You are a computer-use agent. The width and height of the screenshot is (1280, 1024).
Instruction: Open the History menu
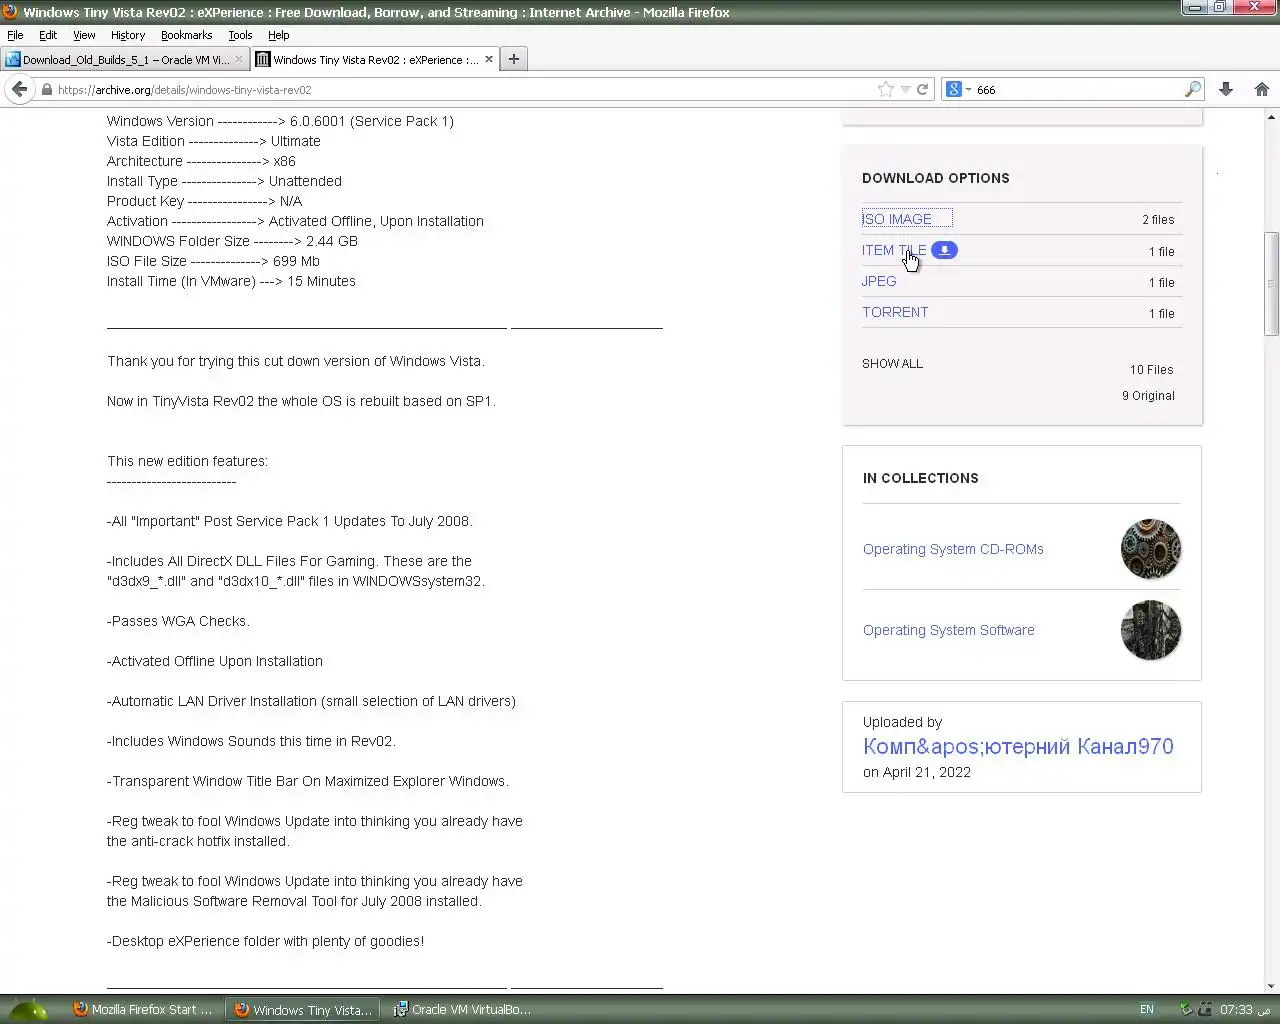click(x=128, y=35)
